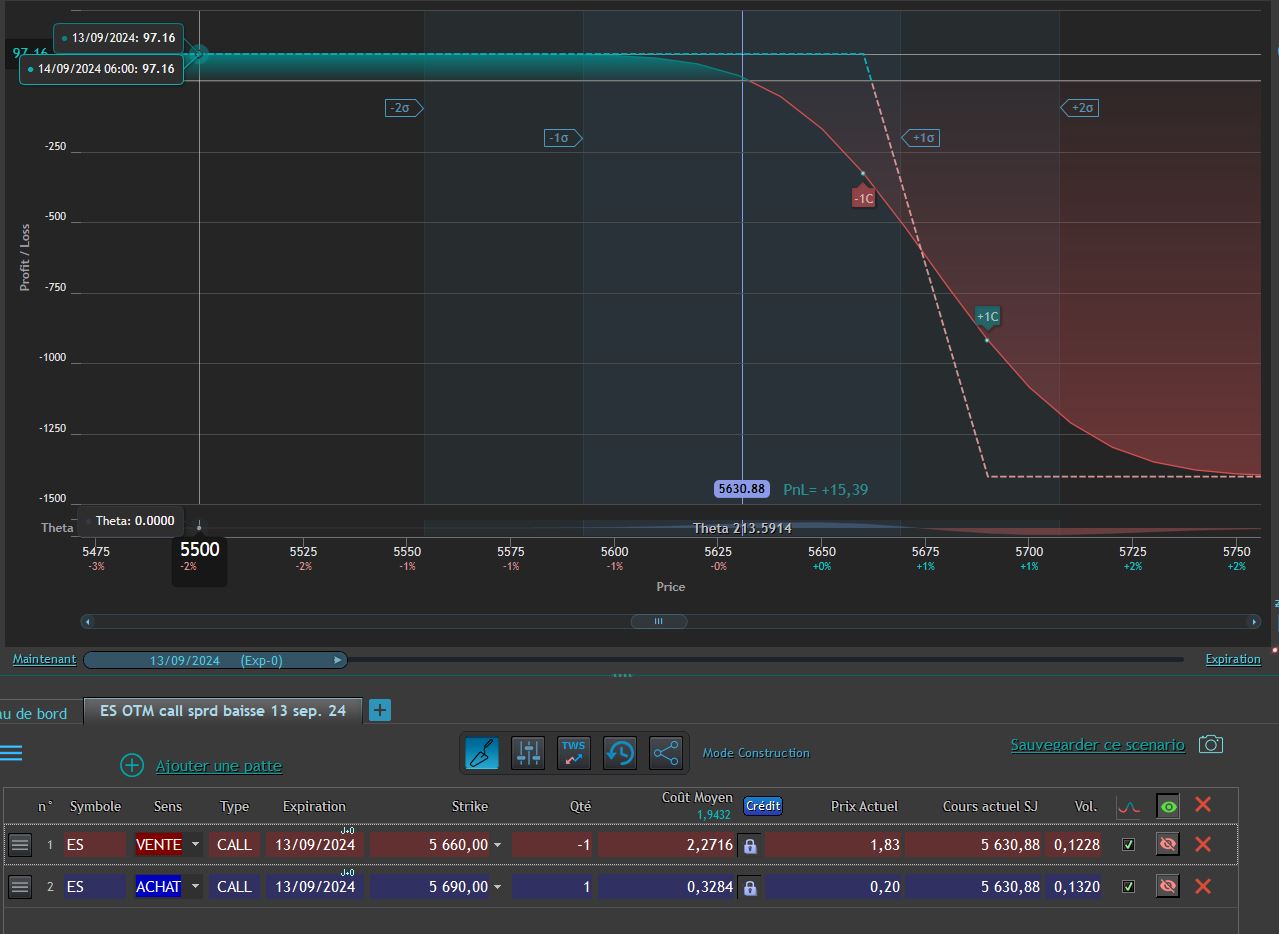Click the right arrow of the chart scrollbar

tap(1253, 621)
